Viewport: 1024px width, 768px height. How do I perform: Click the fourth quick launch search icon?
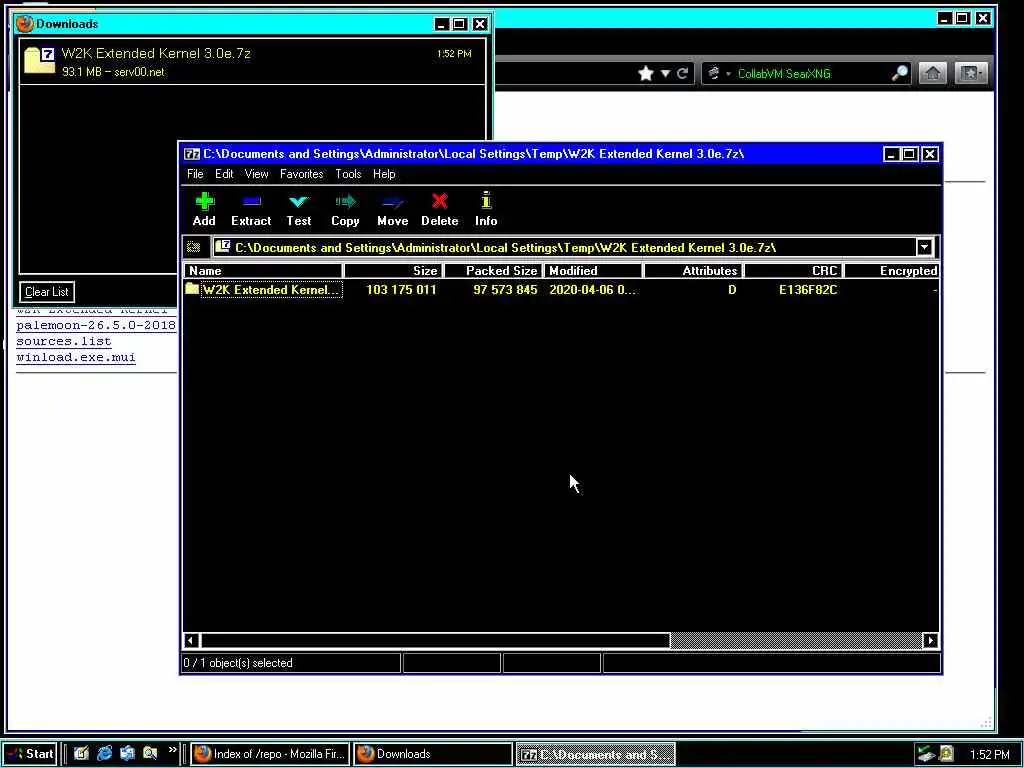(x=150, y=754)
